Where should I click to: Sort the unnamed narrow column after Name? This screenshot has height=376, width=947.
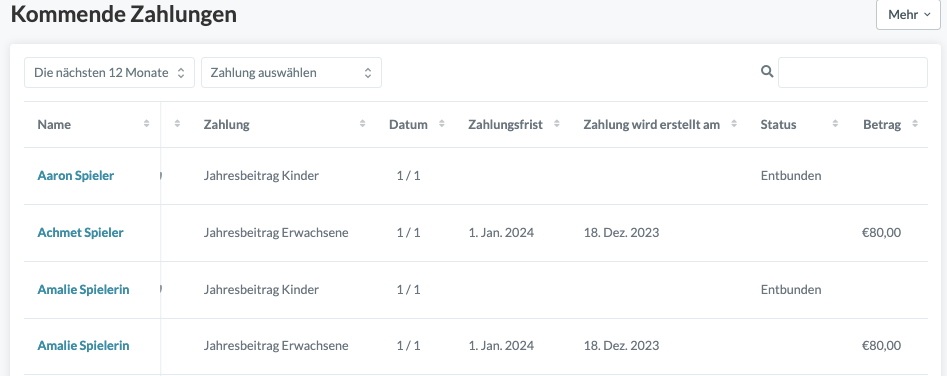point(177,124)
